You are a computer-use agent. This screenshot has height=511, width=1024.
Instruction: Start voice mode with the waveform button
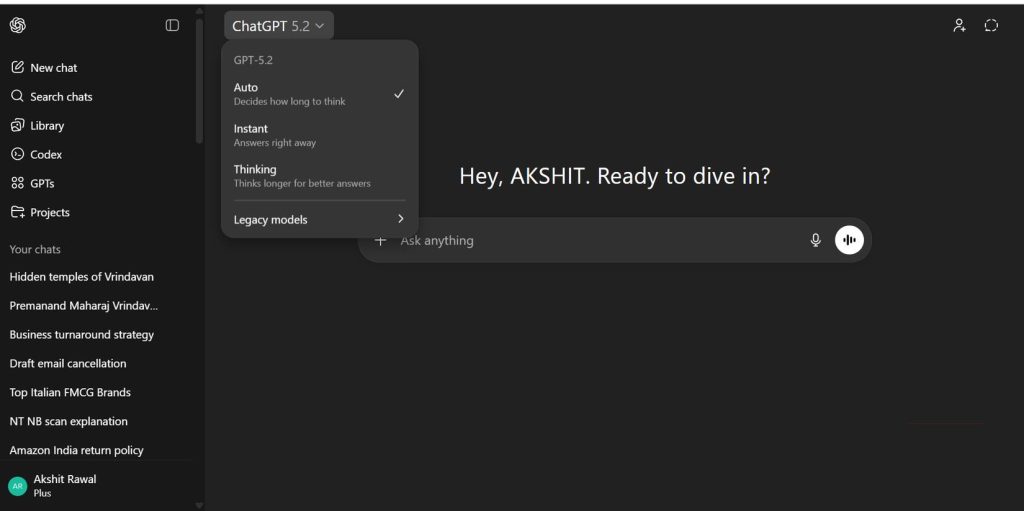(849, 240)
